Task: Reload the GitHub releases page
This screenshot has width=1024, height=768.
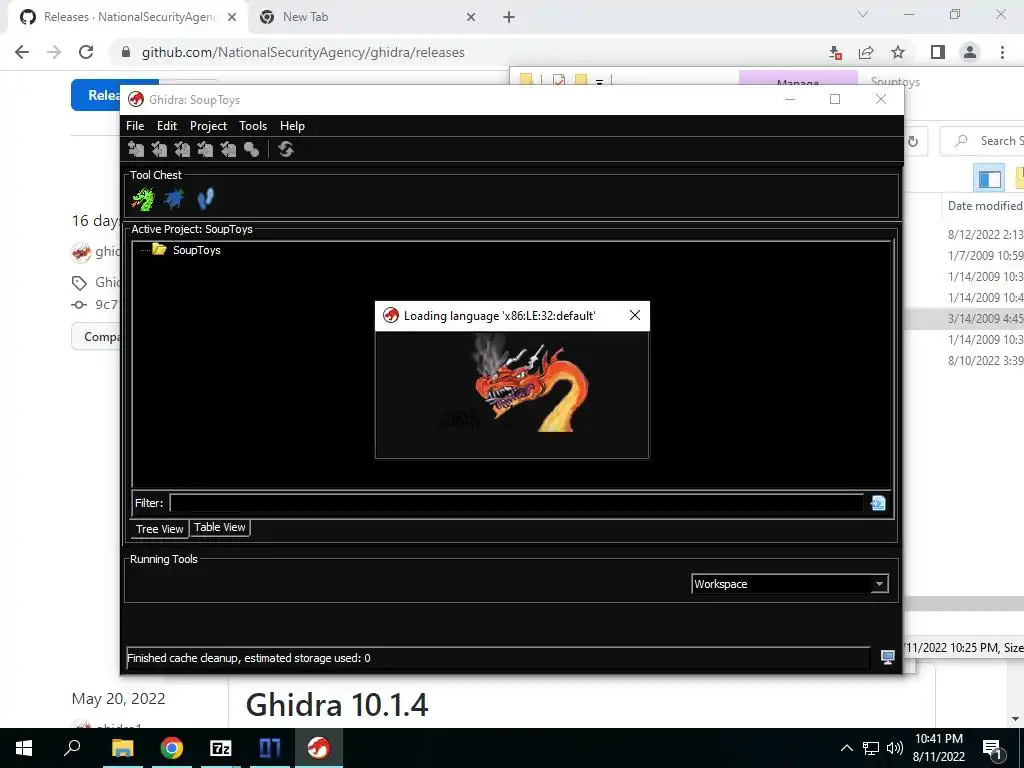Action: tap(86, 52)
